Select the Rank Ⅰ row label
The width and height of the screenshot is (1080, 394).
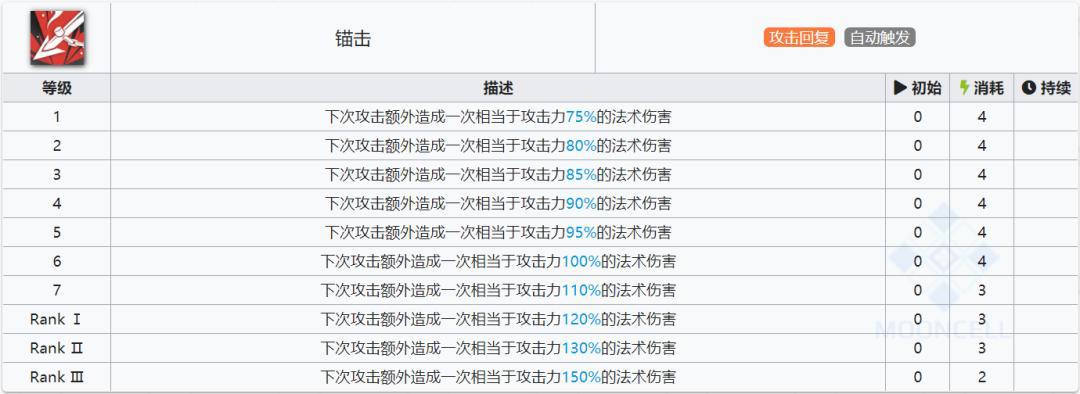56,320
